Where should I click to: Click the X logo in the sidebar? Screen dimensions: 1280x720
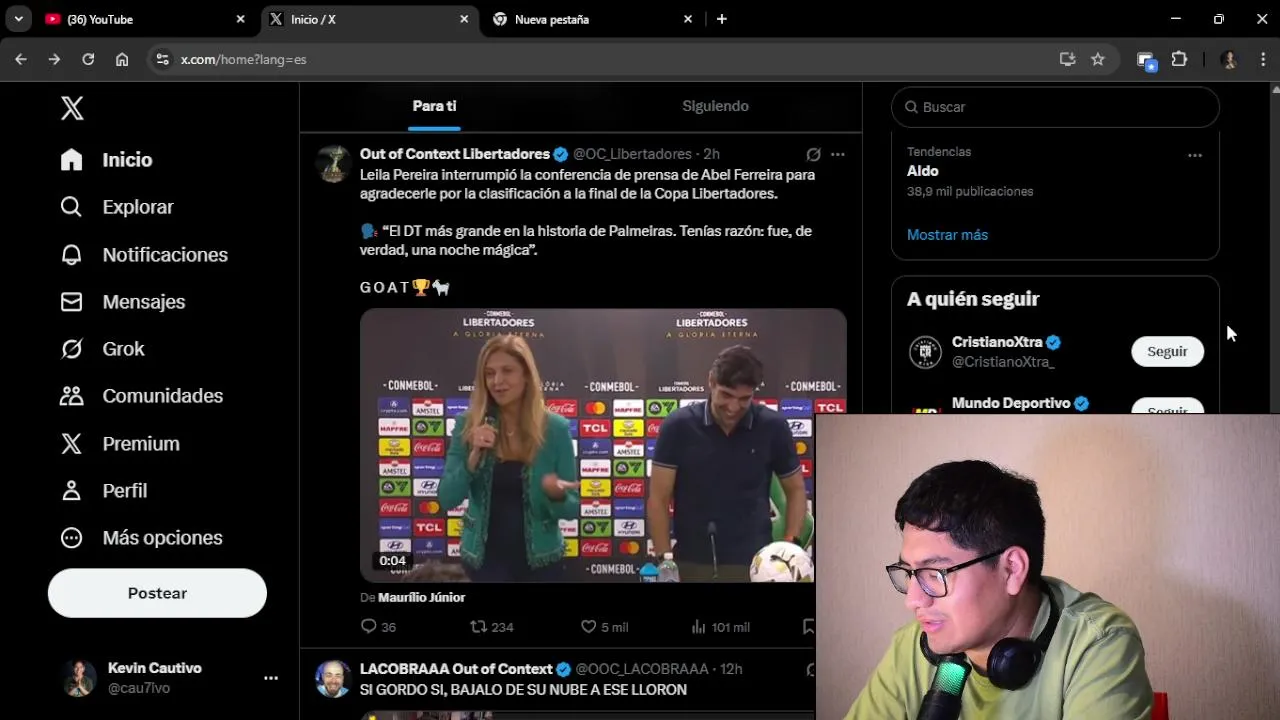[x=72, y=108]
